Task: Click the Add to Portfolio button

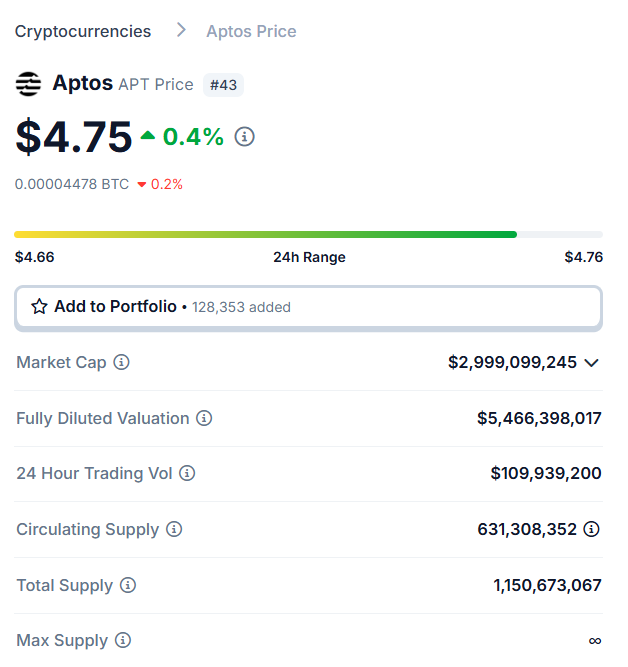Action: tap(308, 308)
